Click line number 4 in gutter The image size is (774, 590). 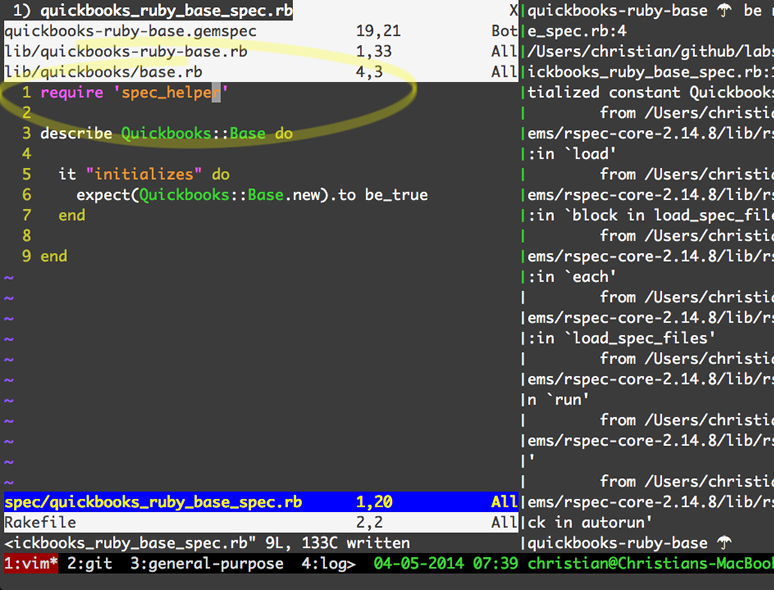tap(26, 154)
